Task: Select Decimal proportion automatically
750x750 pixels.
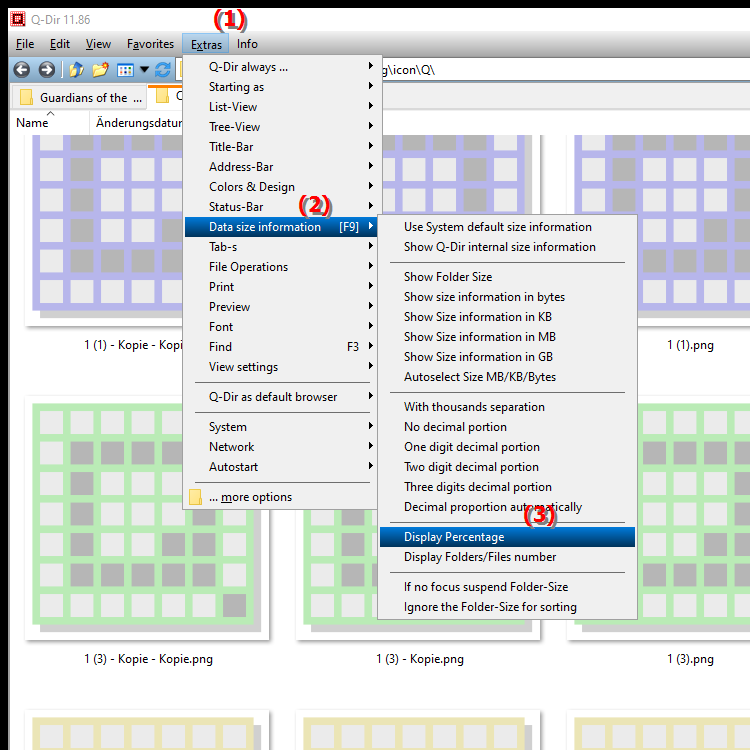Action: 507,507
